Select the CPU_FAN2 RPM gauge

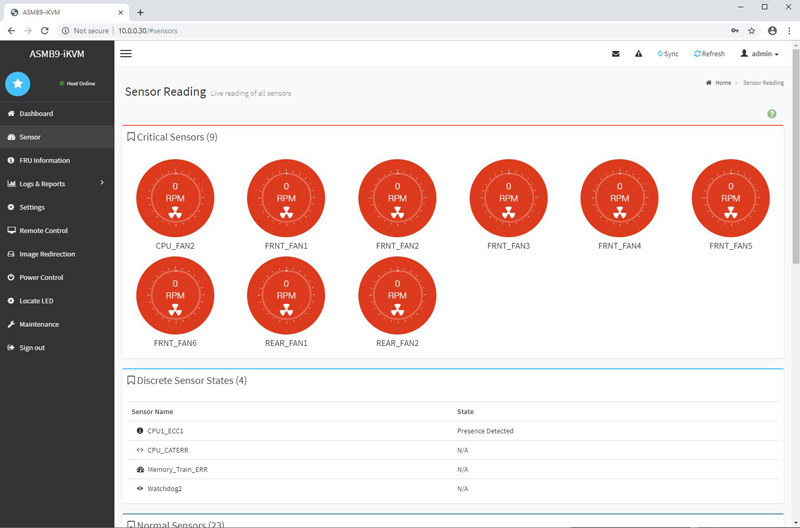(175, 198)
